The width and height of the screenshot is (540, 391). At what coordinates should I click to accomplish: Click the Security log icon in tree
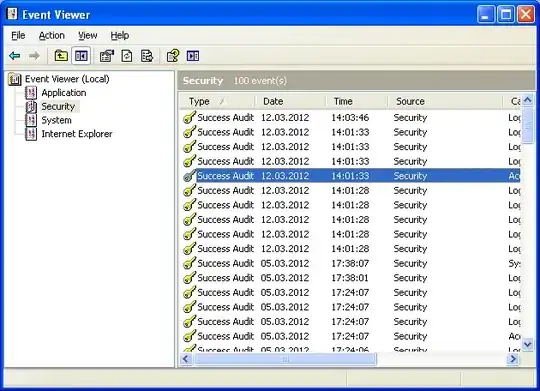[31, 106]
